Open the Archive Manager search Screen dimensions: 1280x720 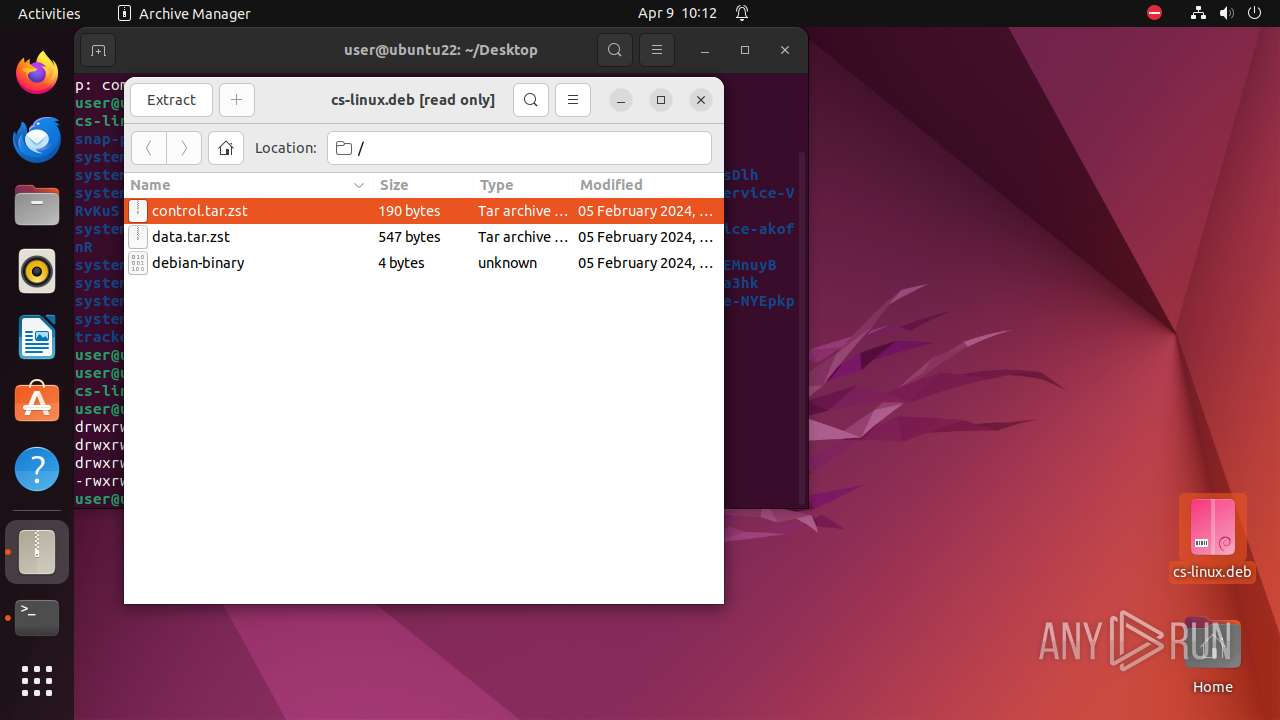pos(531,100)
